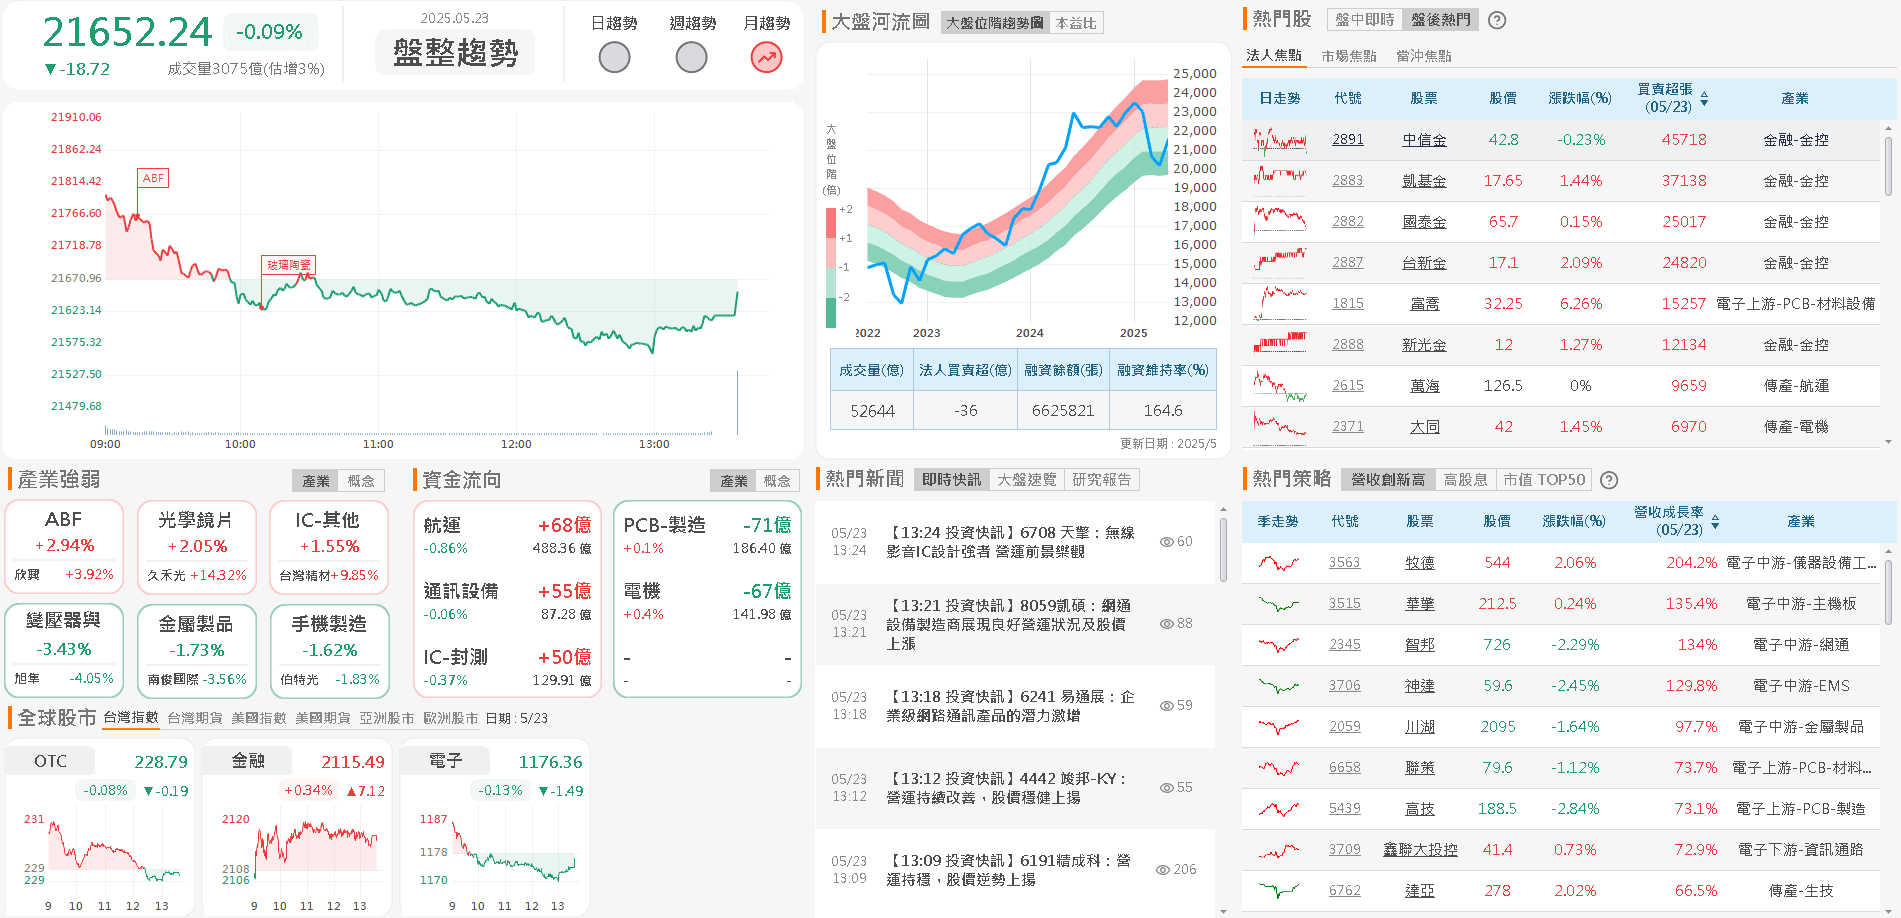Click the daily trend indicator circle
1901x918 pixels.
[614, 58]
